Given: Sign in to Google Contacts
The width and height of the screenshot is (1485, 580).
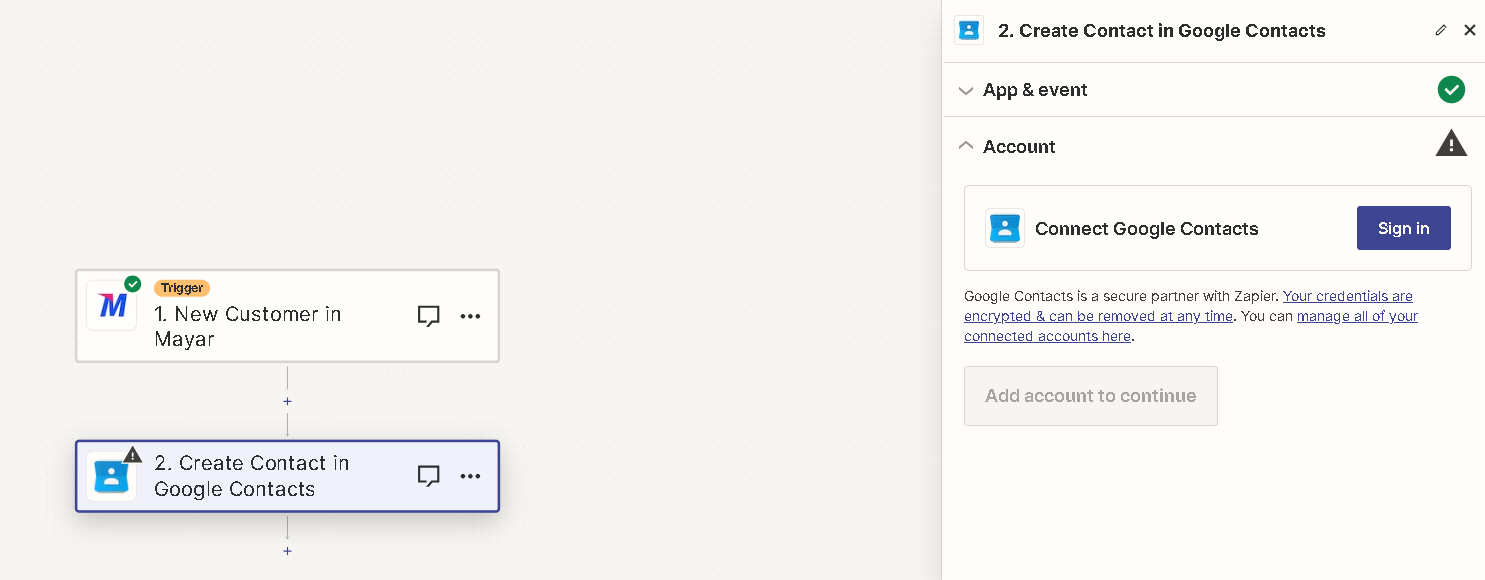Looking at the screenshot, I should pos(1403,228).
